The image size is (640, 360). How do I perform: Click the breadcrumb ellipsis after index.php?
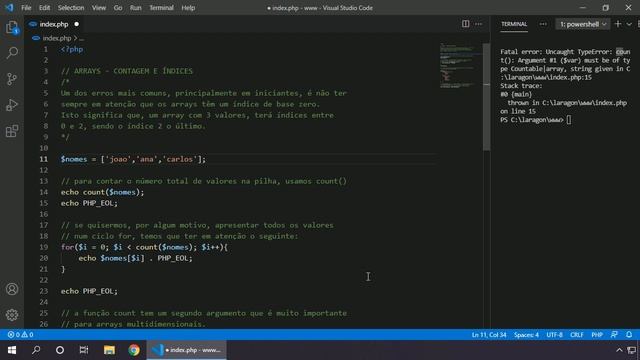[x=81, y=38]
